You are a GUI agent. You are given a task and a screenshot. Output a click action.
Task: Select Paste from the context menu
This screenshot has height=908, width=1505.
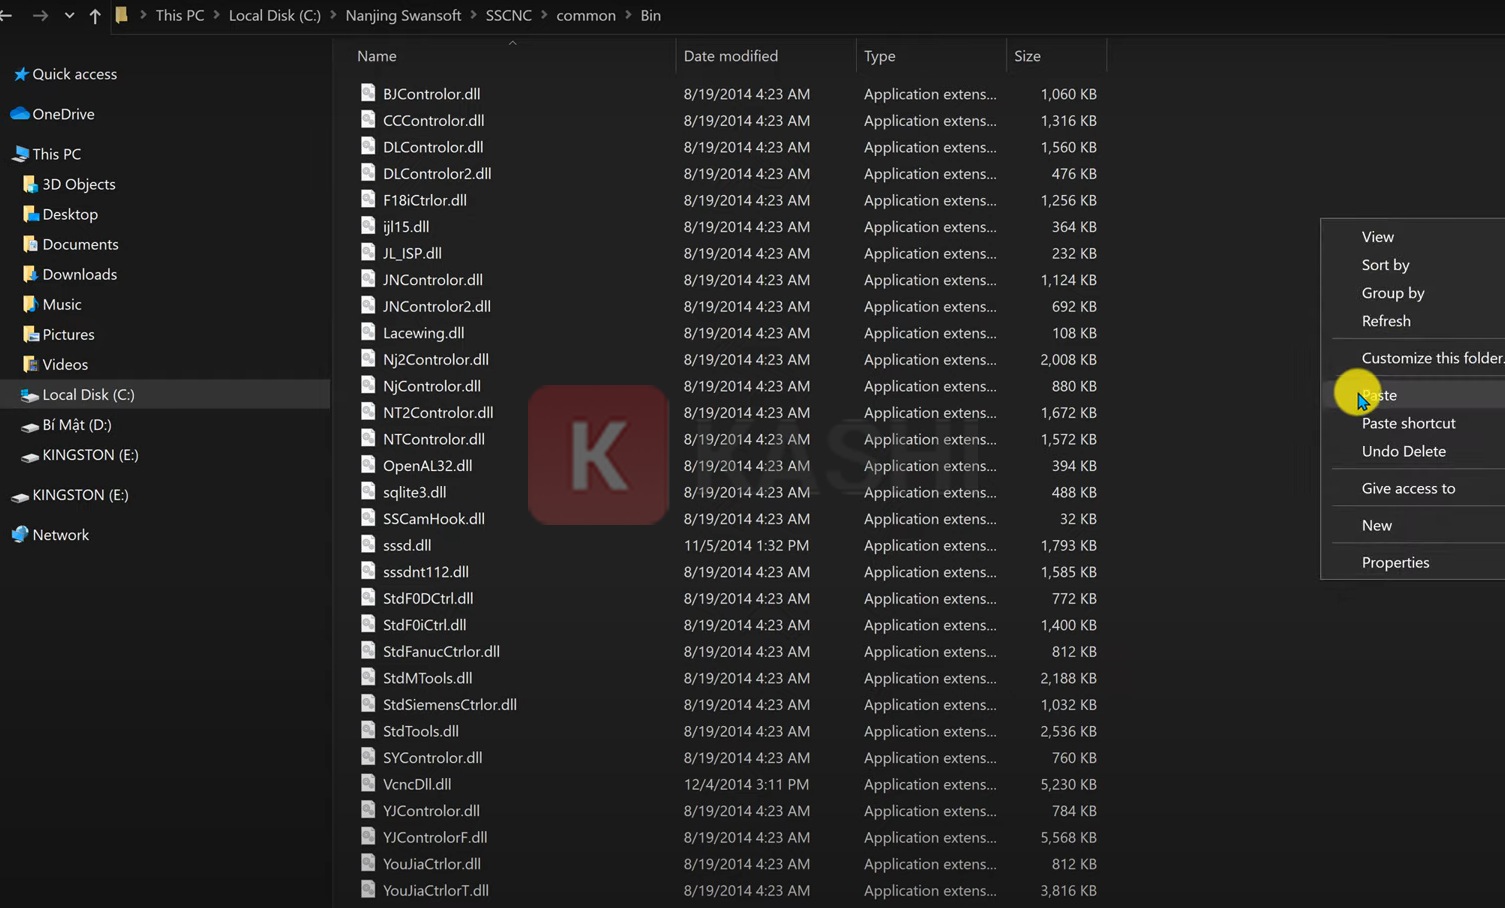pos(1380,395)
